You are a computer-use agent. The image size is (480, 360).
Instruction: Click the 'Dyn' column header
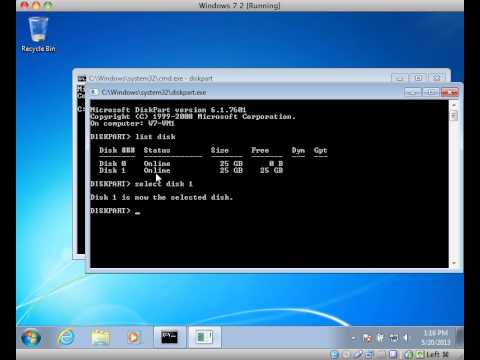[x=298, y=151]
